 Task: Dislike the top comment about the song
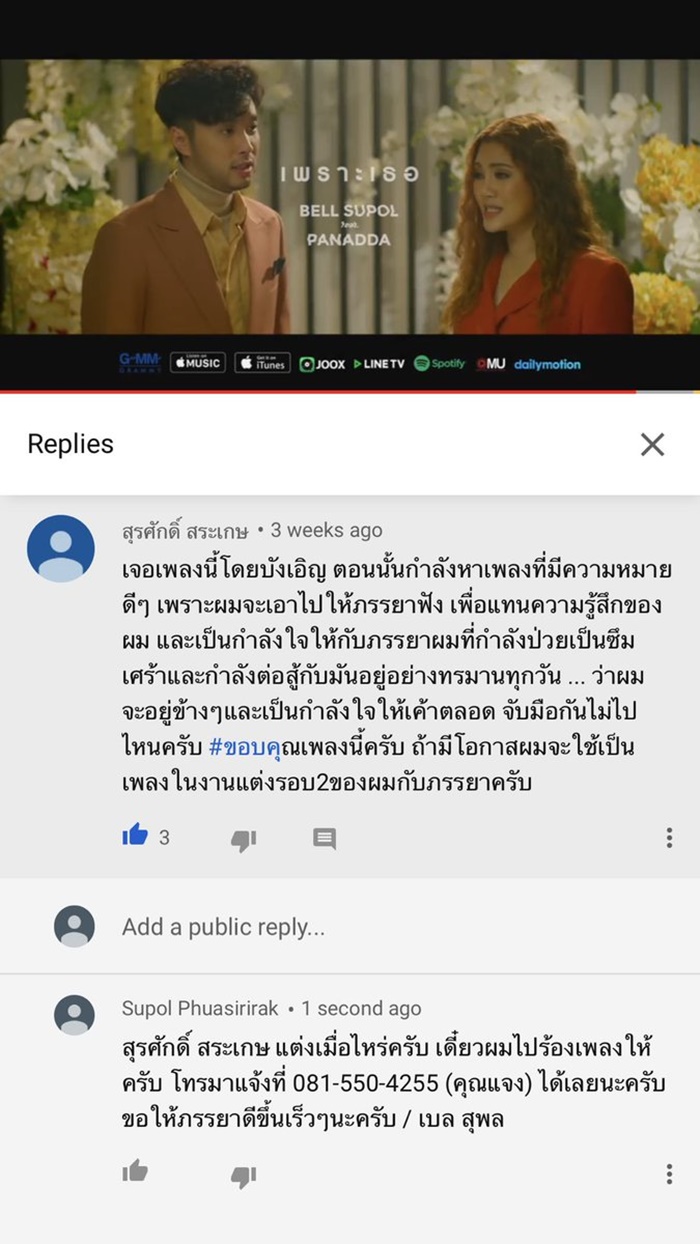pyautogui.click(x=243, y=840)
